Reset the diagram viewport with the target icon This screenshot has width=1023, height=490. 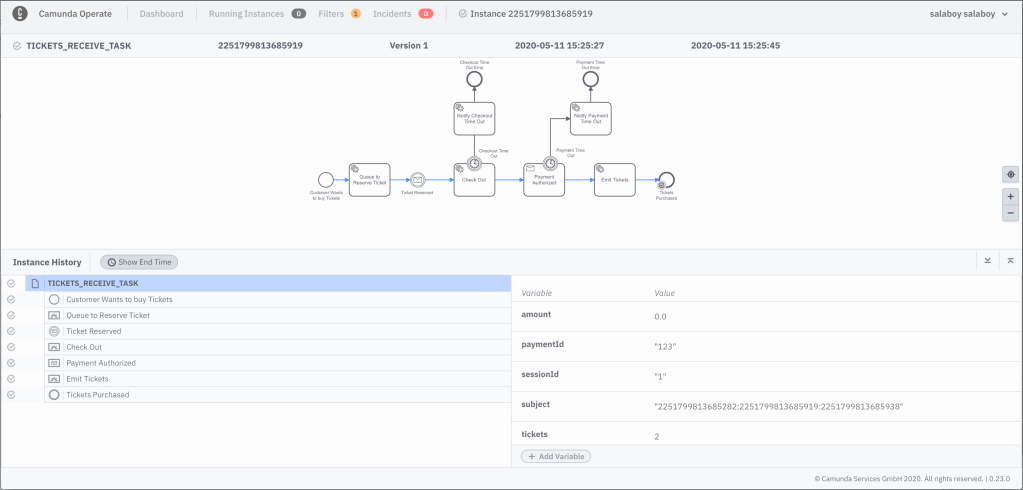(x=1010, y=174)
